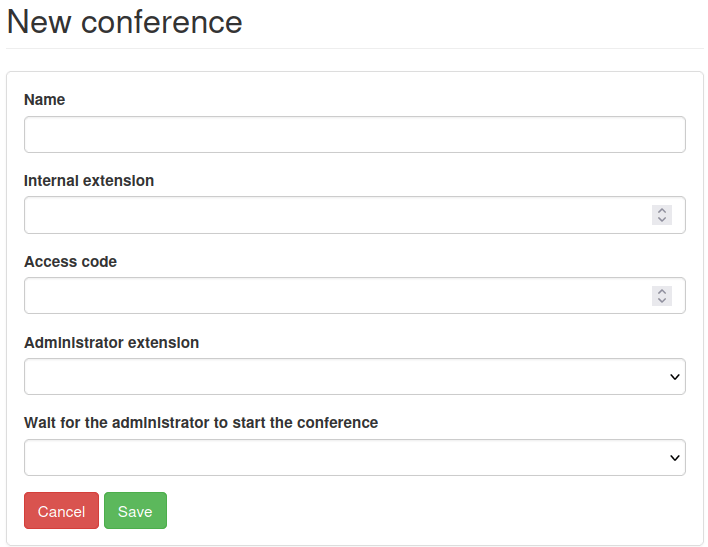Click the New conference page heading

coord(125,22)
